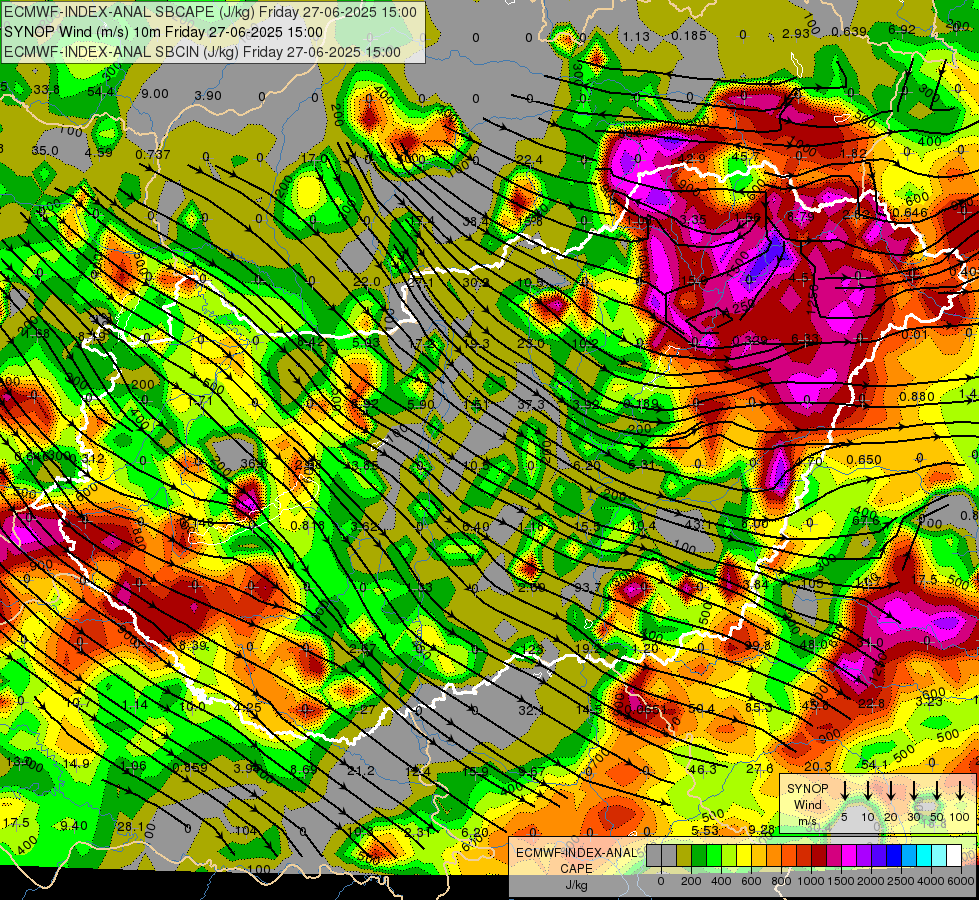
Task: Click the '37.3' value on the map
Action: pyautogui.click(x=531, y=405)
